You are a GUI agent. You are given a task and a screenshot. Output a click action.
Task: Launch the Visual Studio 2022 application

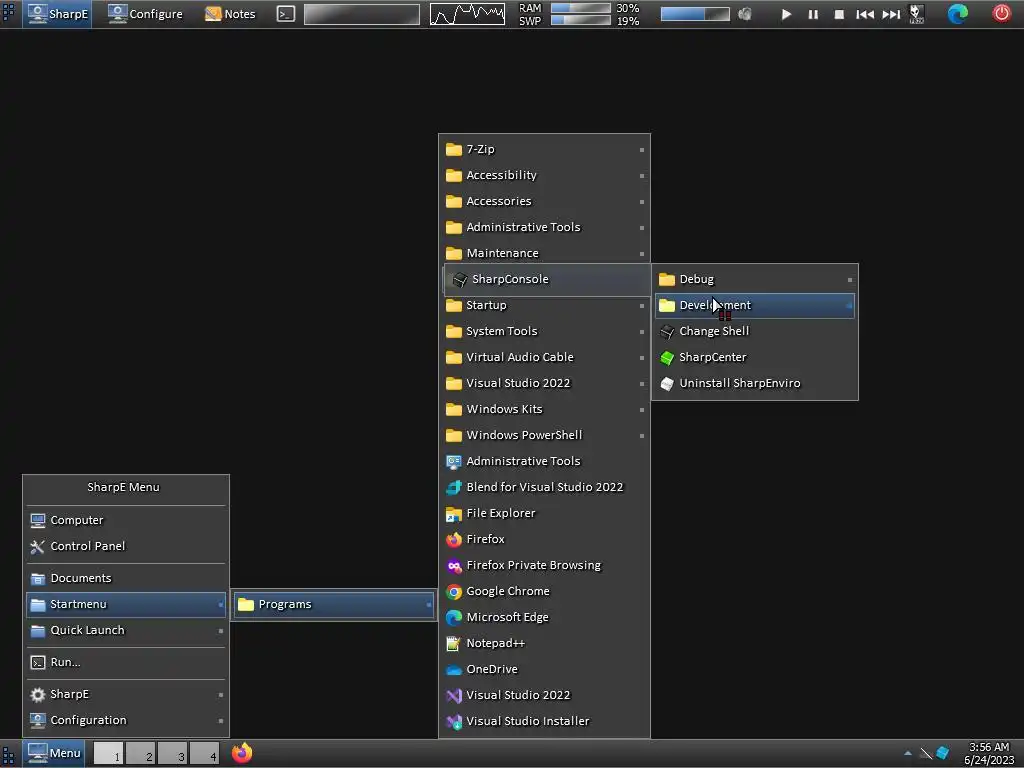coord(545,696)
